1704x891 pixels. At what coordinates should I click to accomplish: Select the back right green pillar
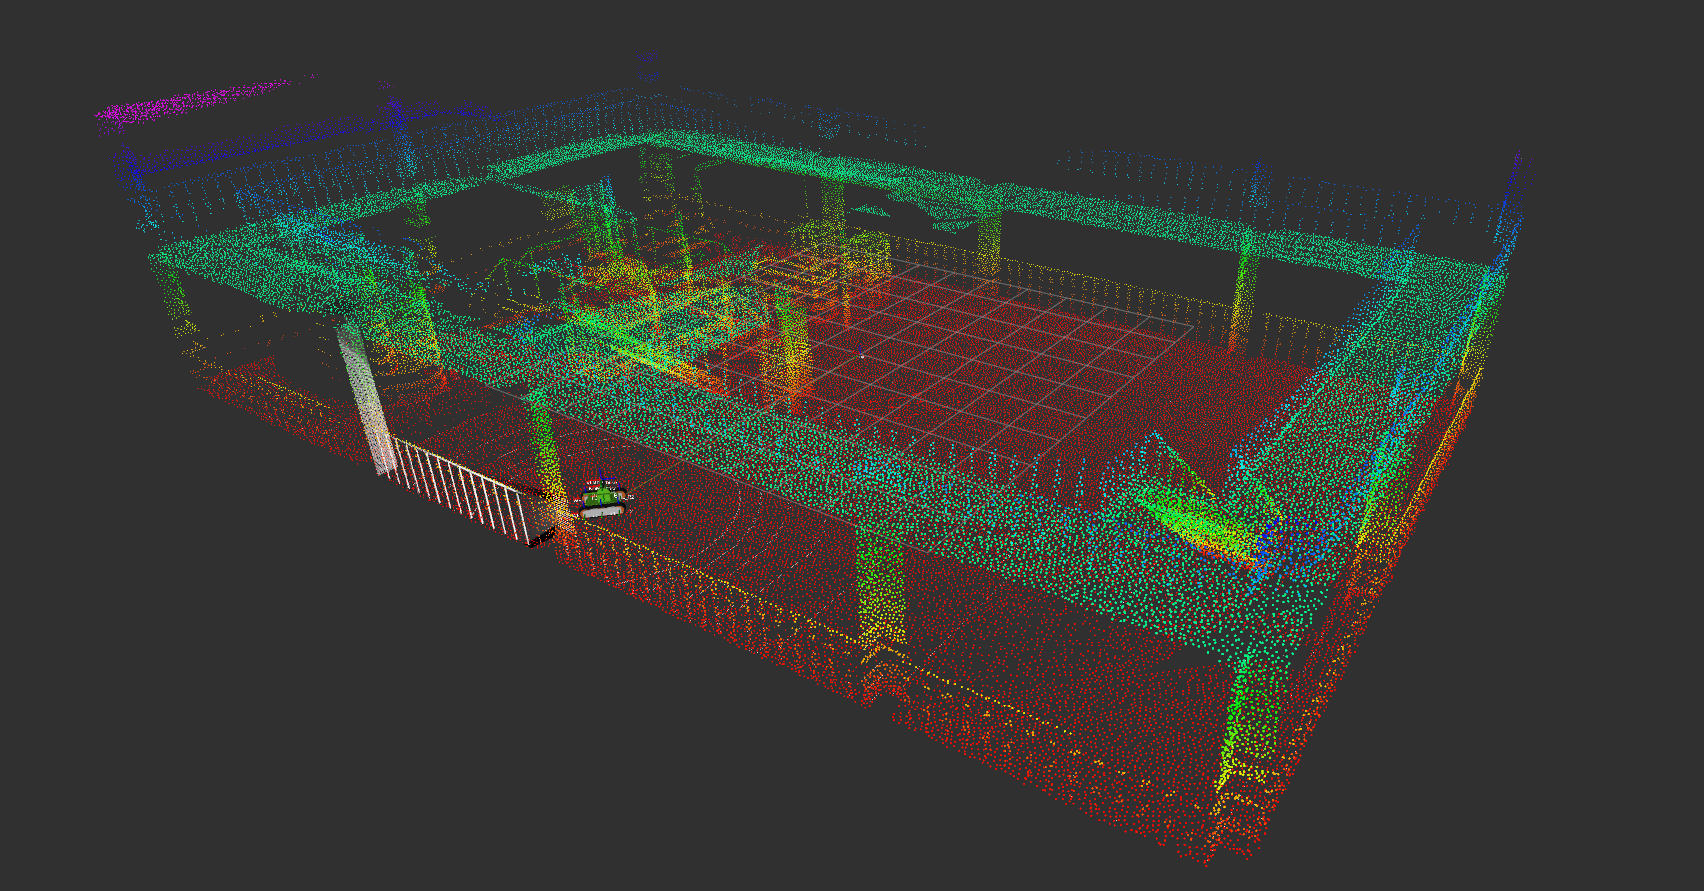pos(1243,289)
